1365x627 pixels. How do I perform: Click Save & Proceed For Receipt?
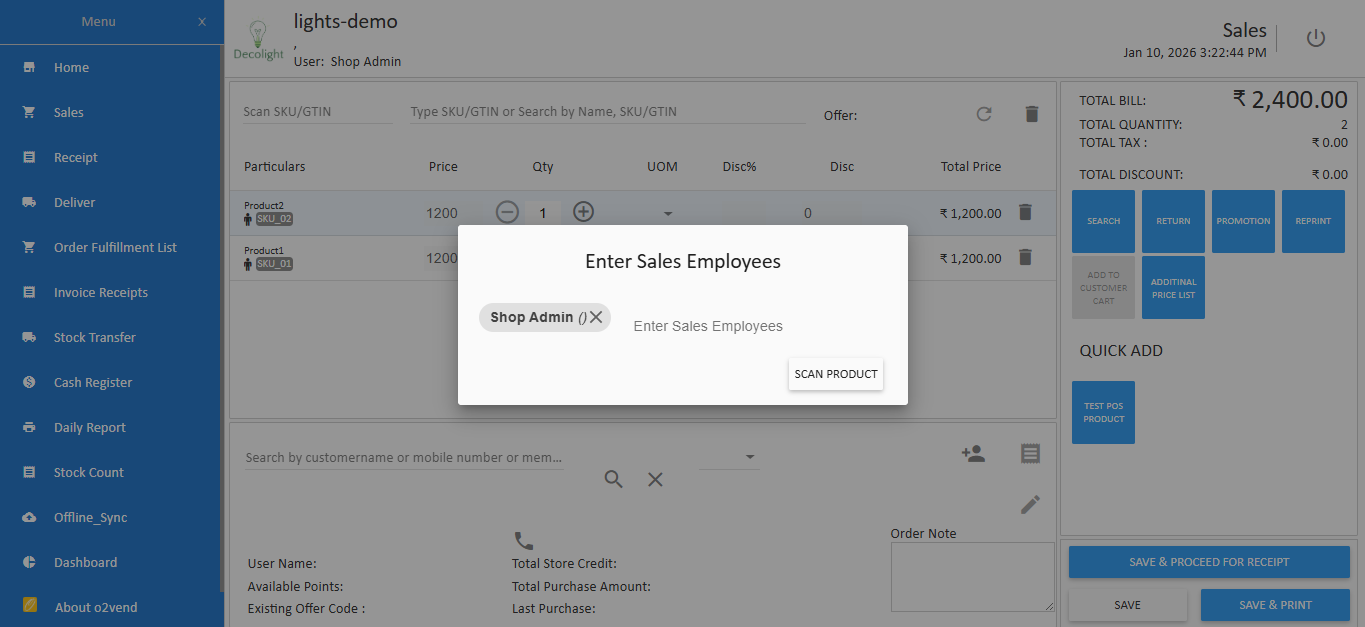[x=1209, y=562]
